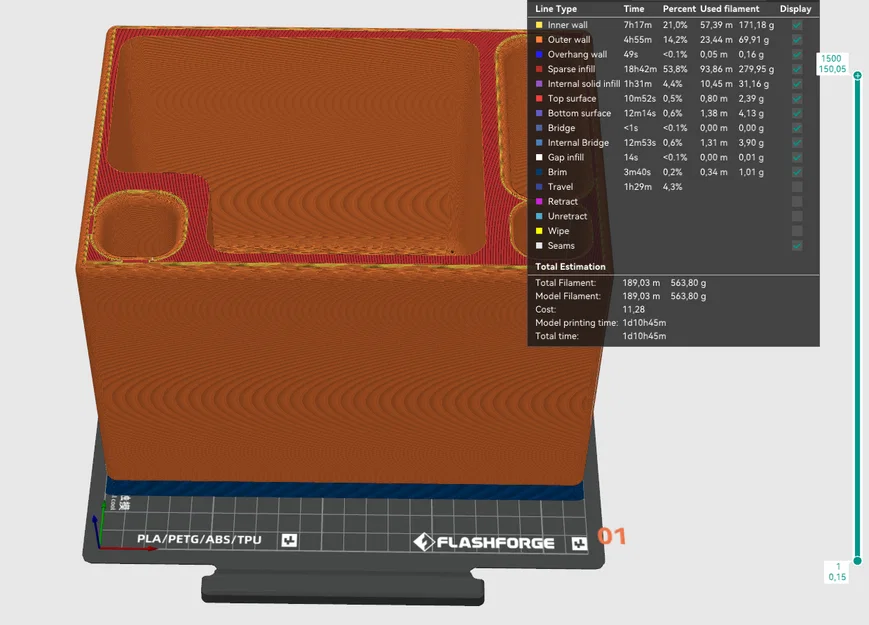Select the plate label 01

pos(610,537)
